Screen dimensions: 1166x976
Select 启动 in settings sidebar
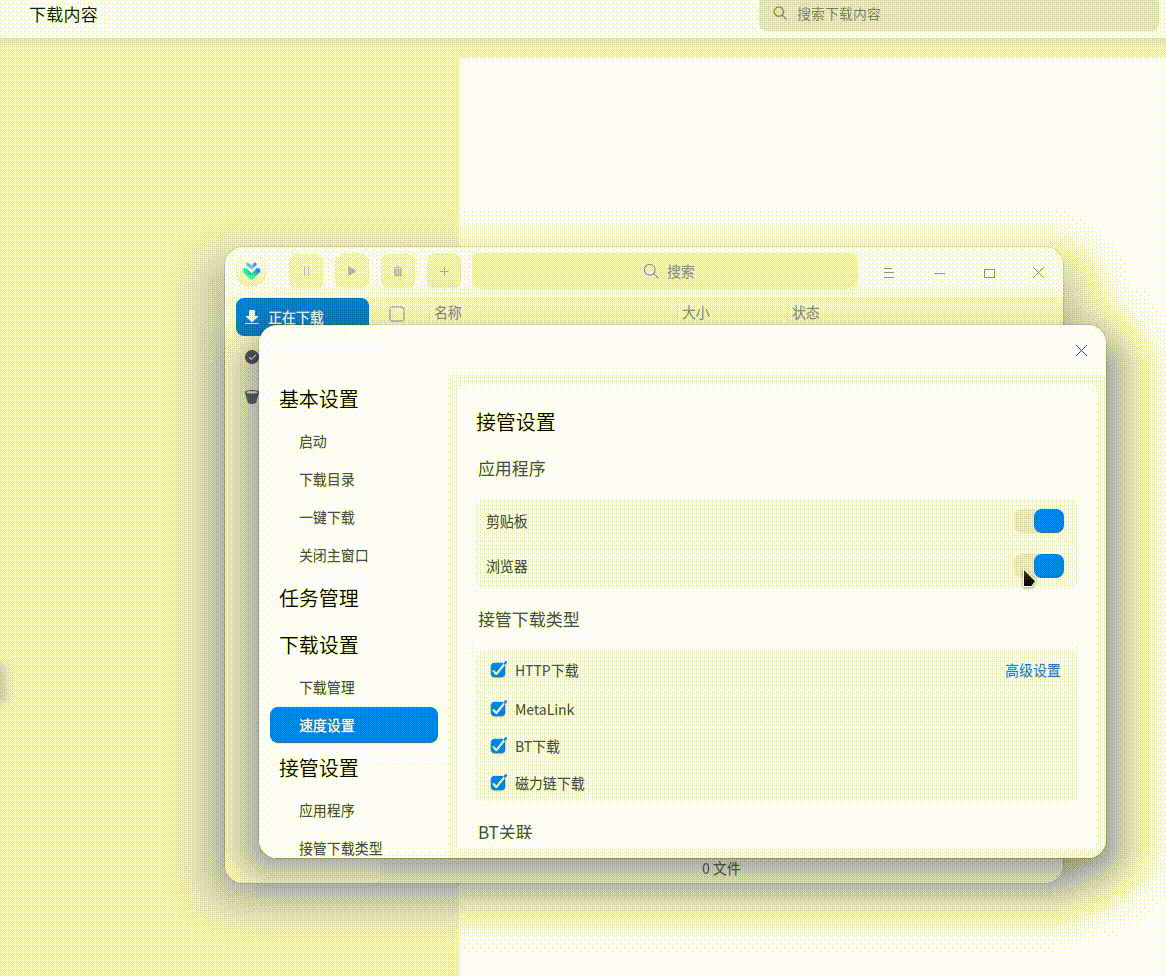click(x=313, y=442)
